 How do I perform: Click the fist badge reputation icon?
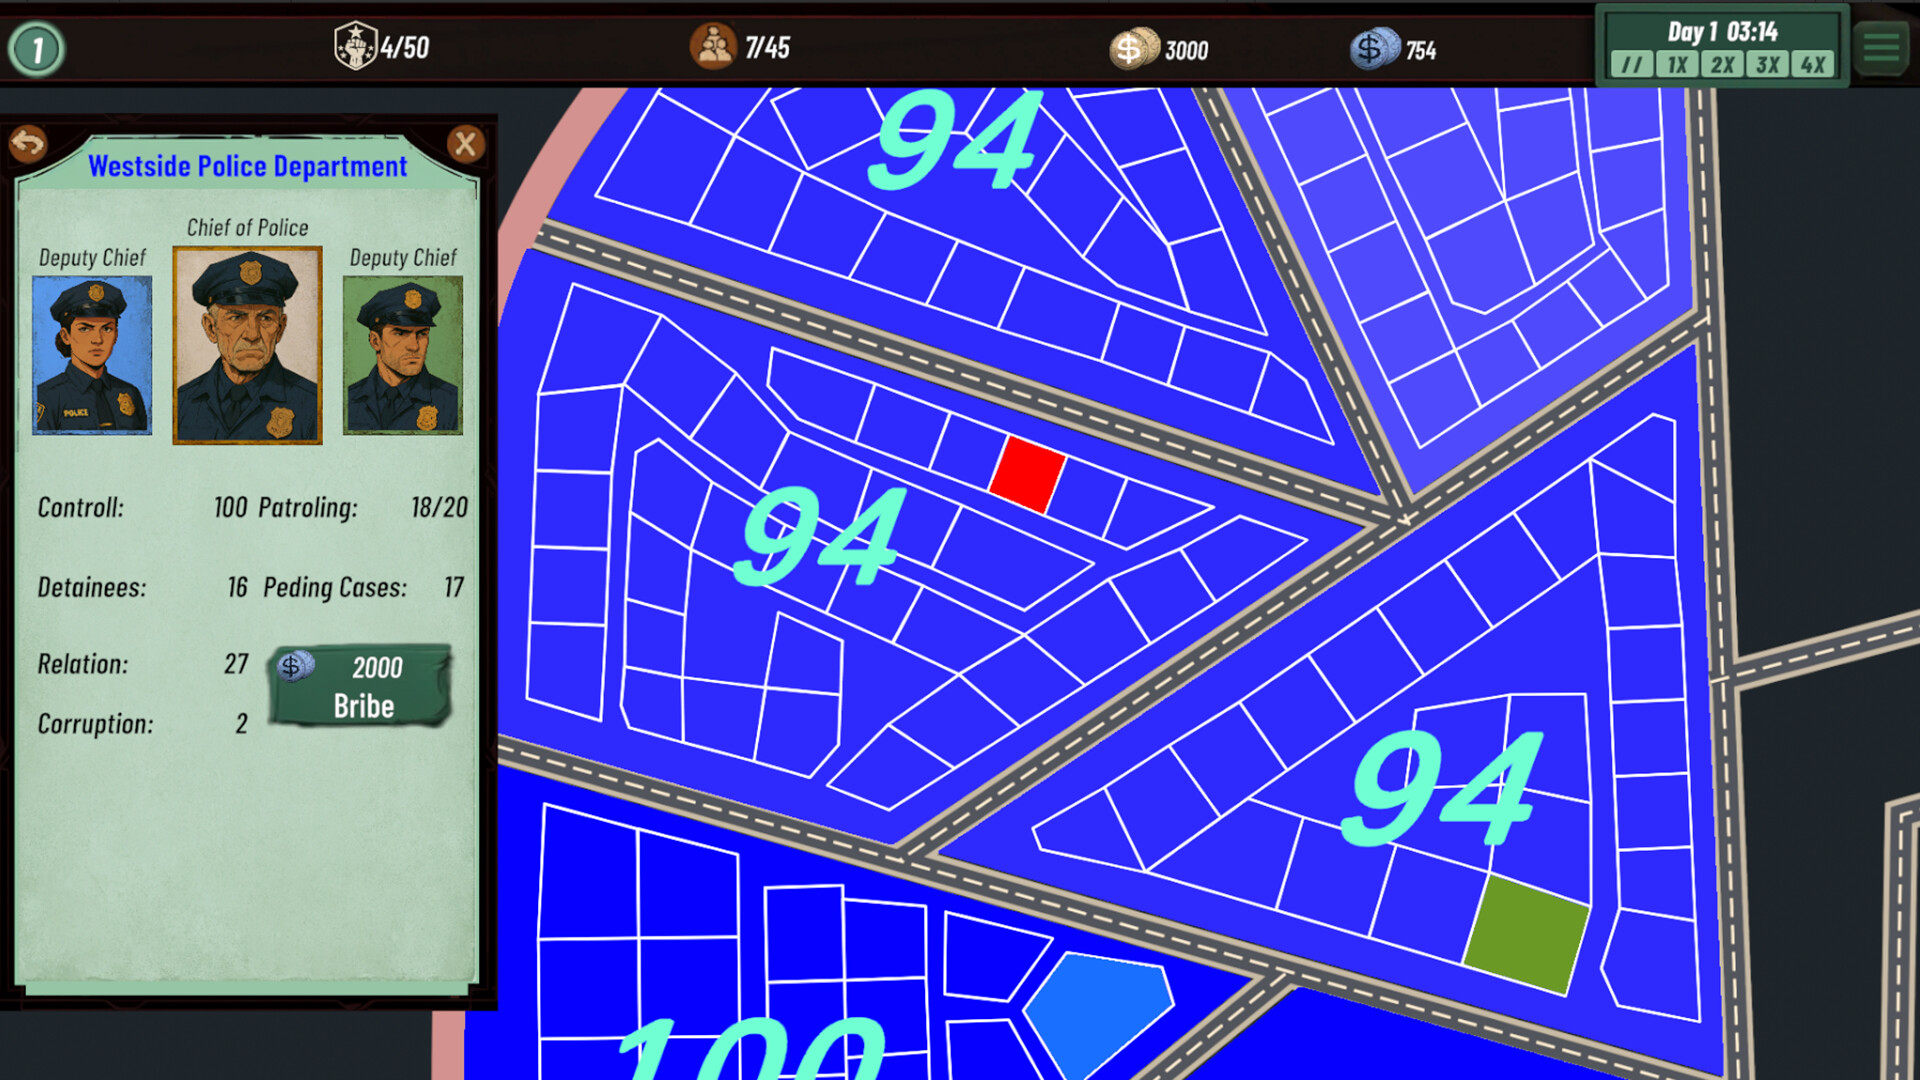[355, 43]
